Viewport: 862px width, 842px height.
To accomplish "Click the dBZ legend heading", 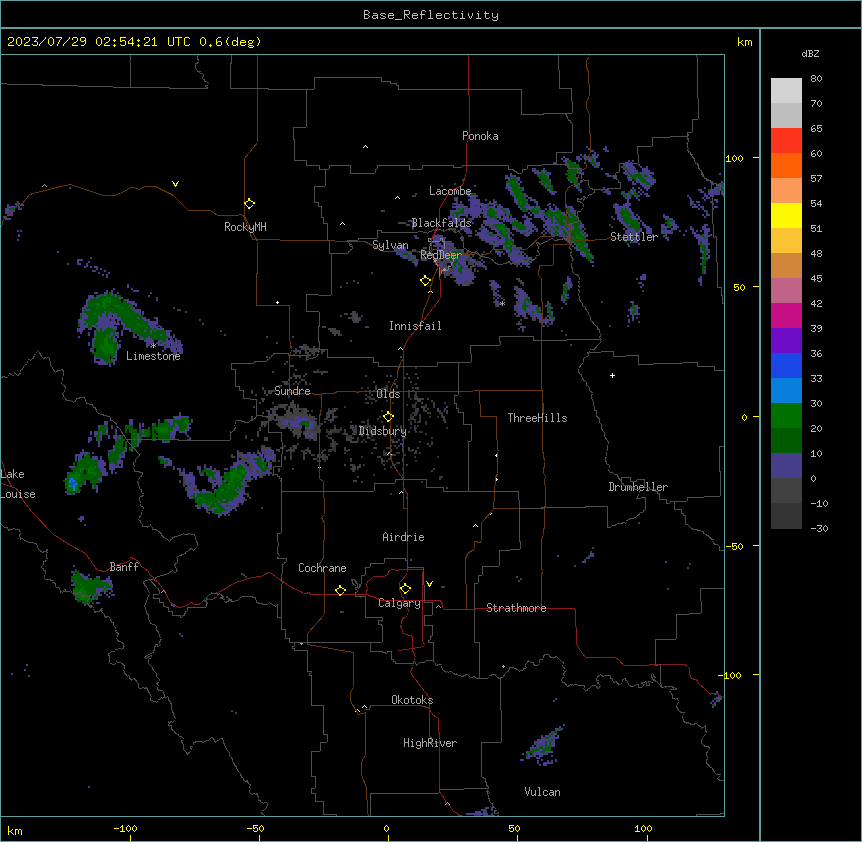I will click(x=810, y=54).
